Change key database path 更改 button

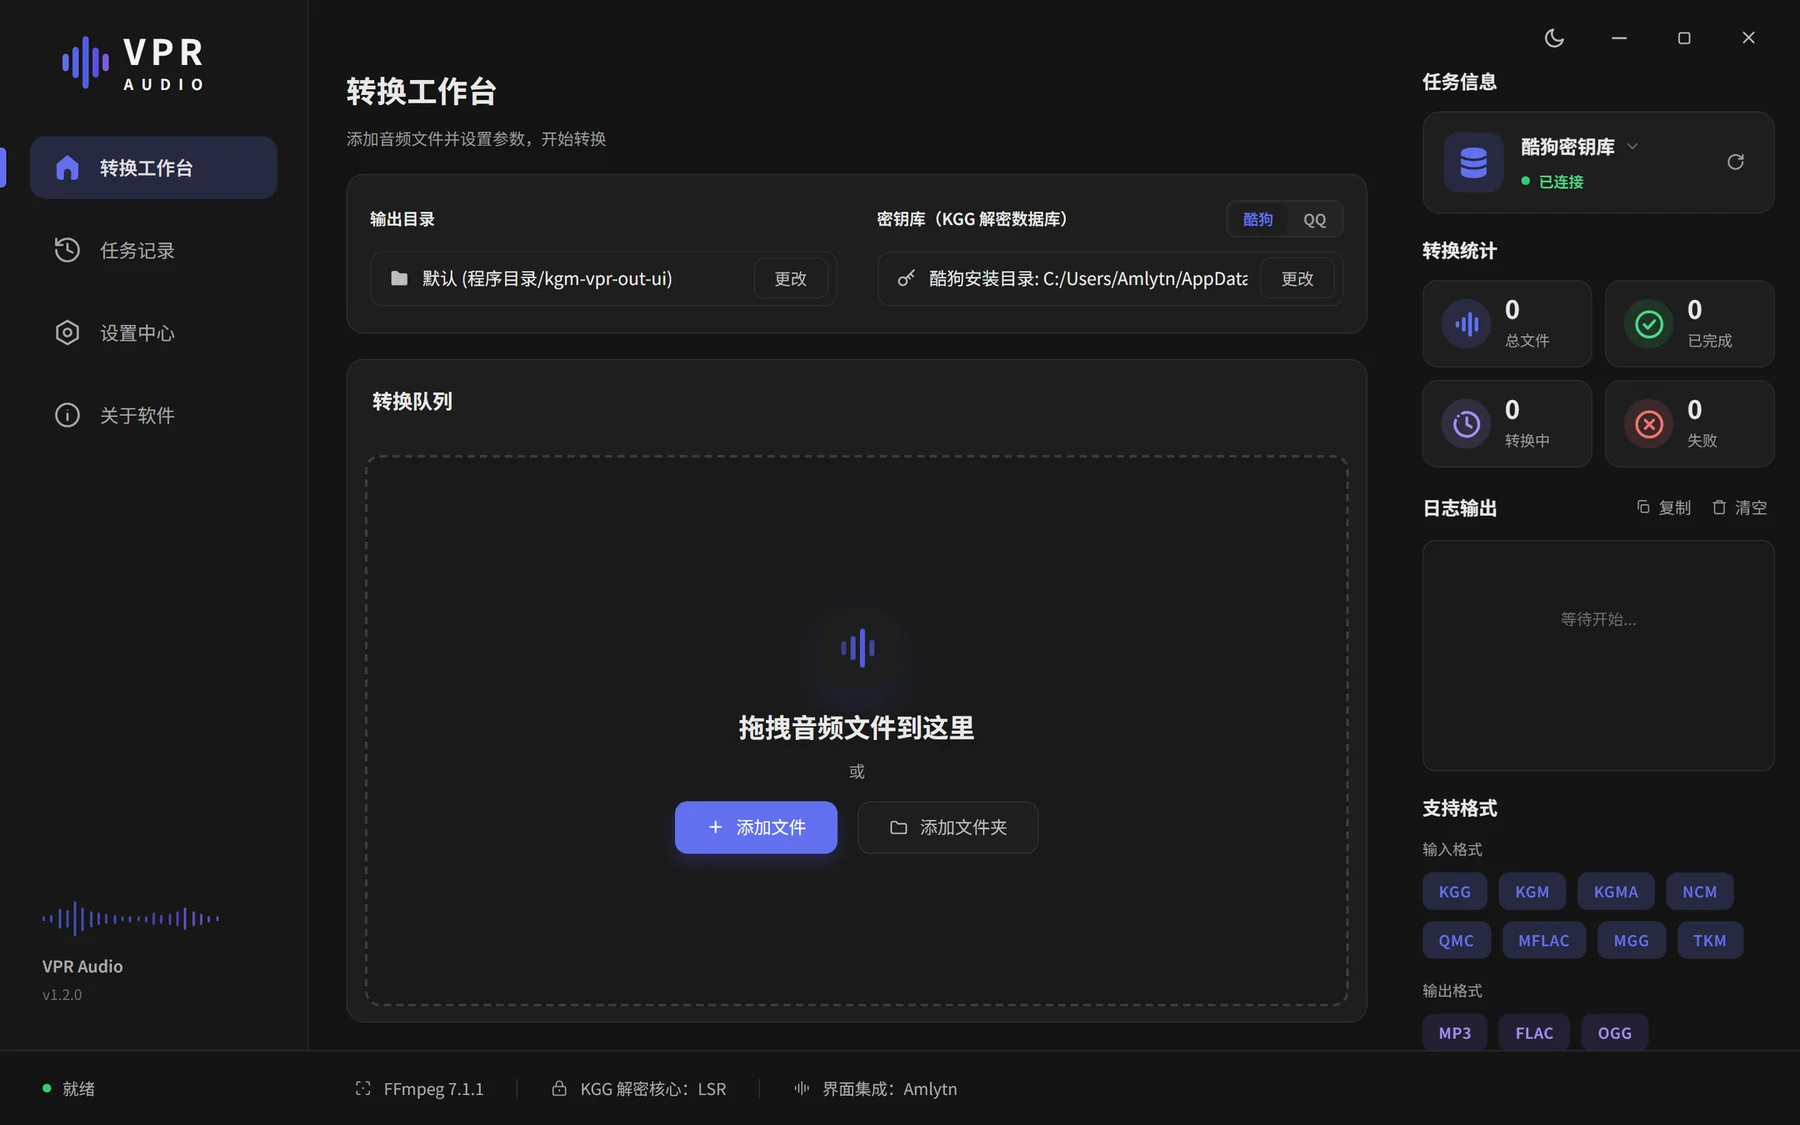point(1297,278)
